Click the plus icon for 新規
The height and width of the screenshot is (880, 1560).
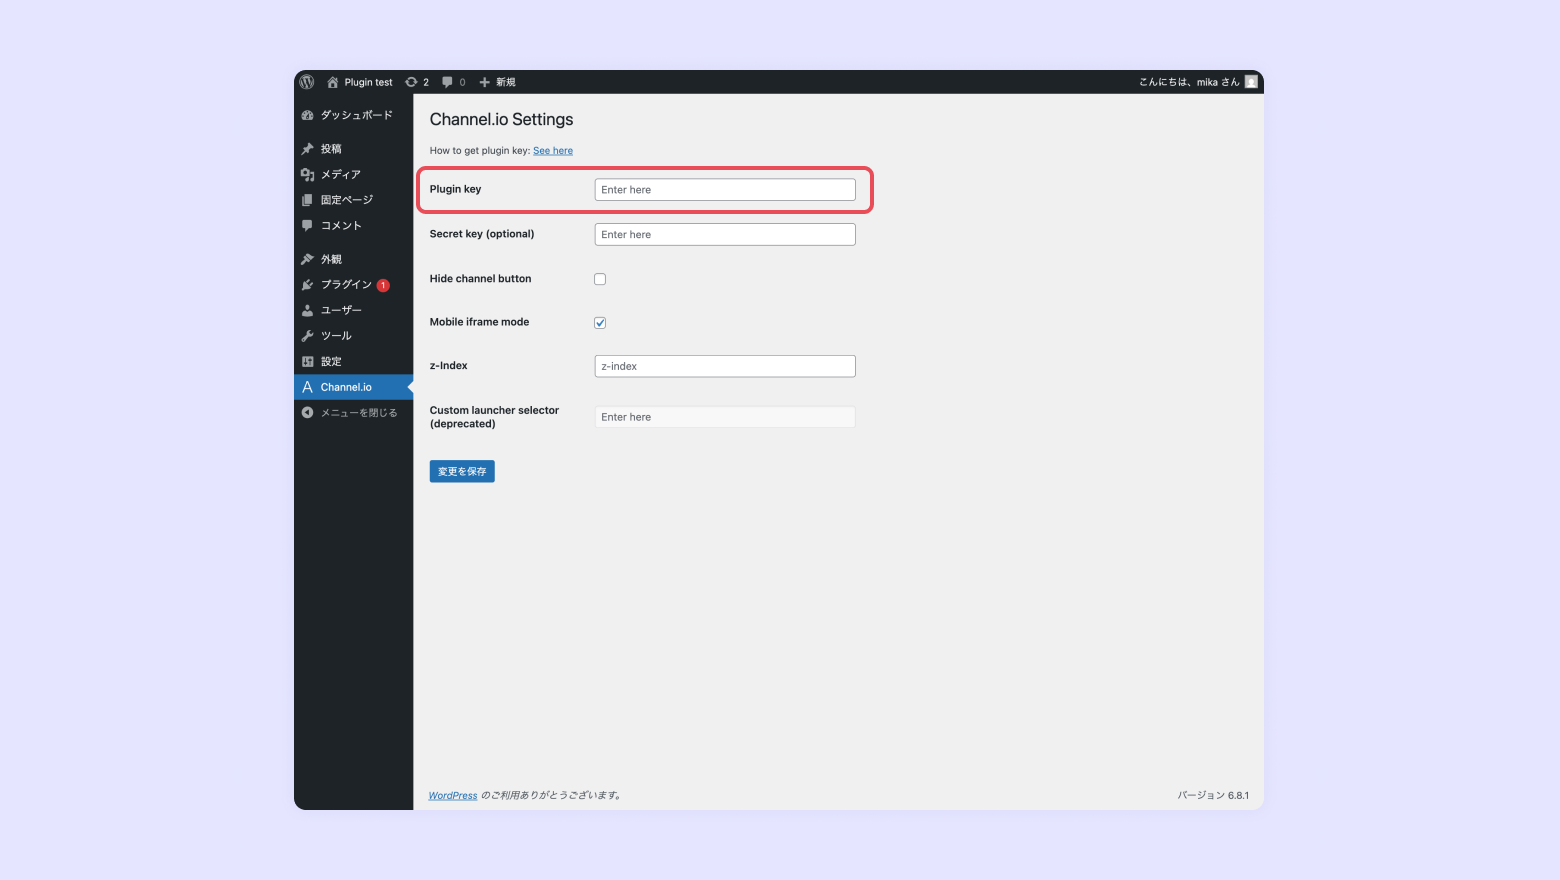click(484, 82)
